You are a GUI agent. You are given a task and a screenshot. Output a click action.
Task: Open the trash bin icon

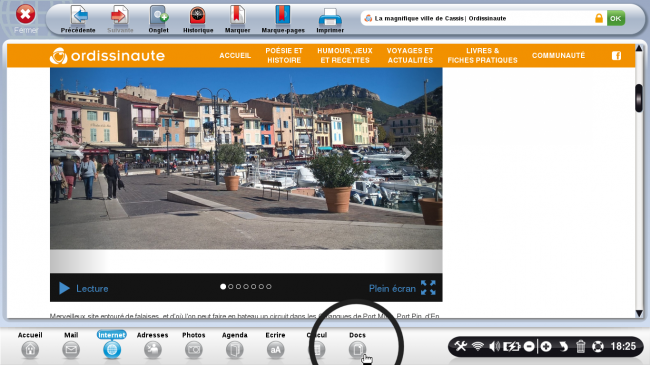point(580,346)
